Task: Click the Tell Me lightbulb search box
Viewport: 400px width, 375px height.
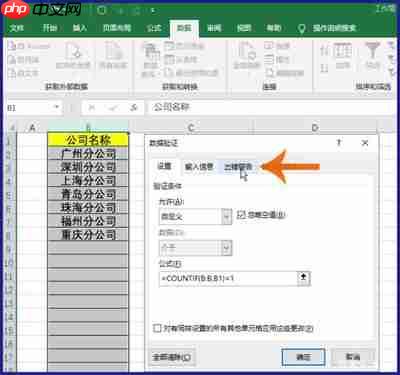Action: (328, 28)
